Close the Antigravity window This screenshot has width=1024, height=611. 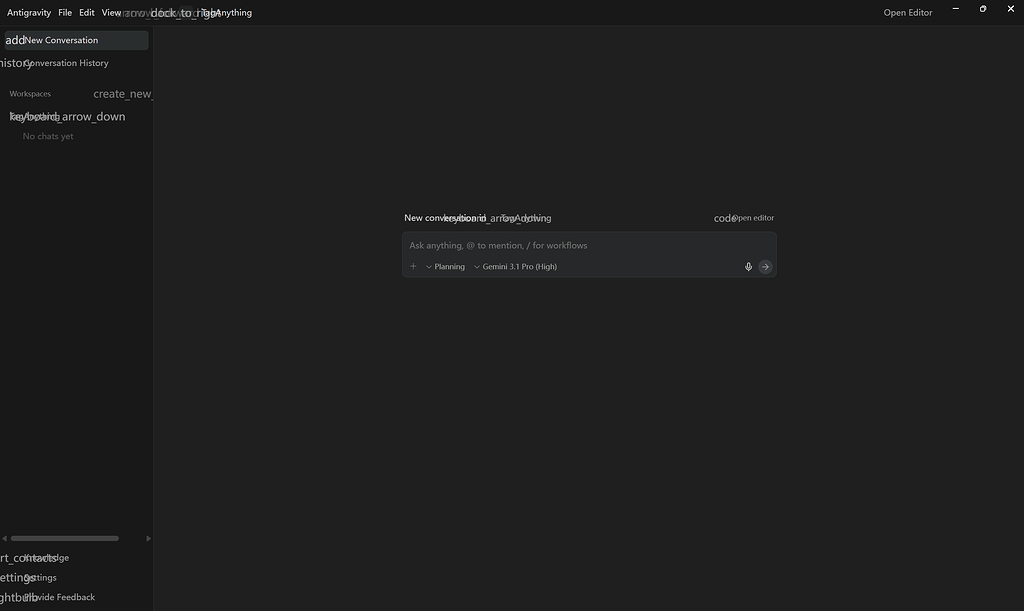point(1010,9)
